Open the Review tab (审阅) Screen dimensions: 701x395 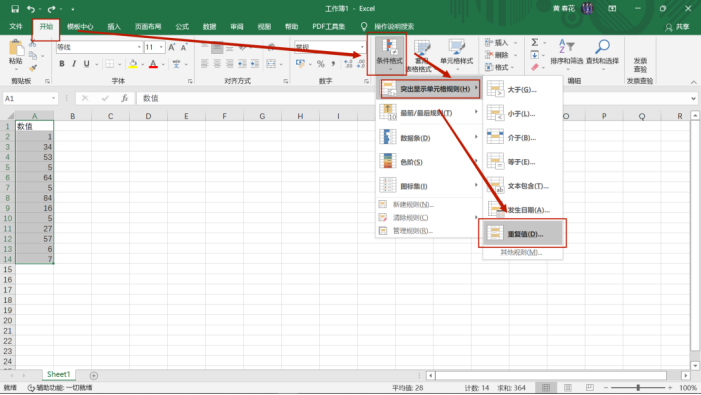click(237, 27)
